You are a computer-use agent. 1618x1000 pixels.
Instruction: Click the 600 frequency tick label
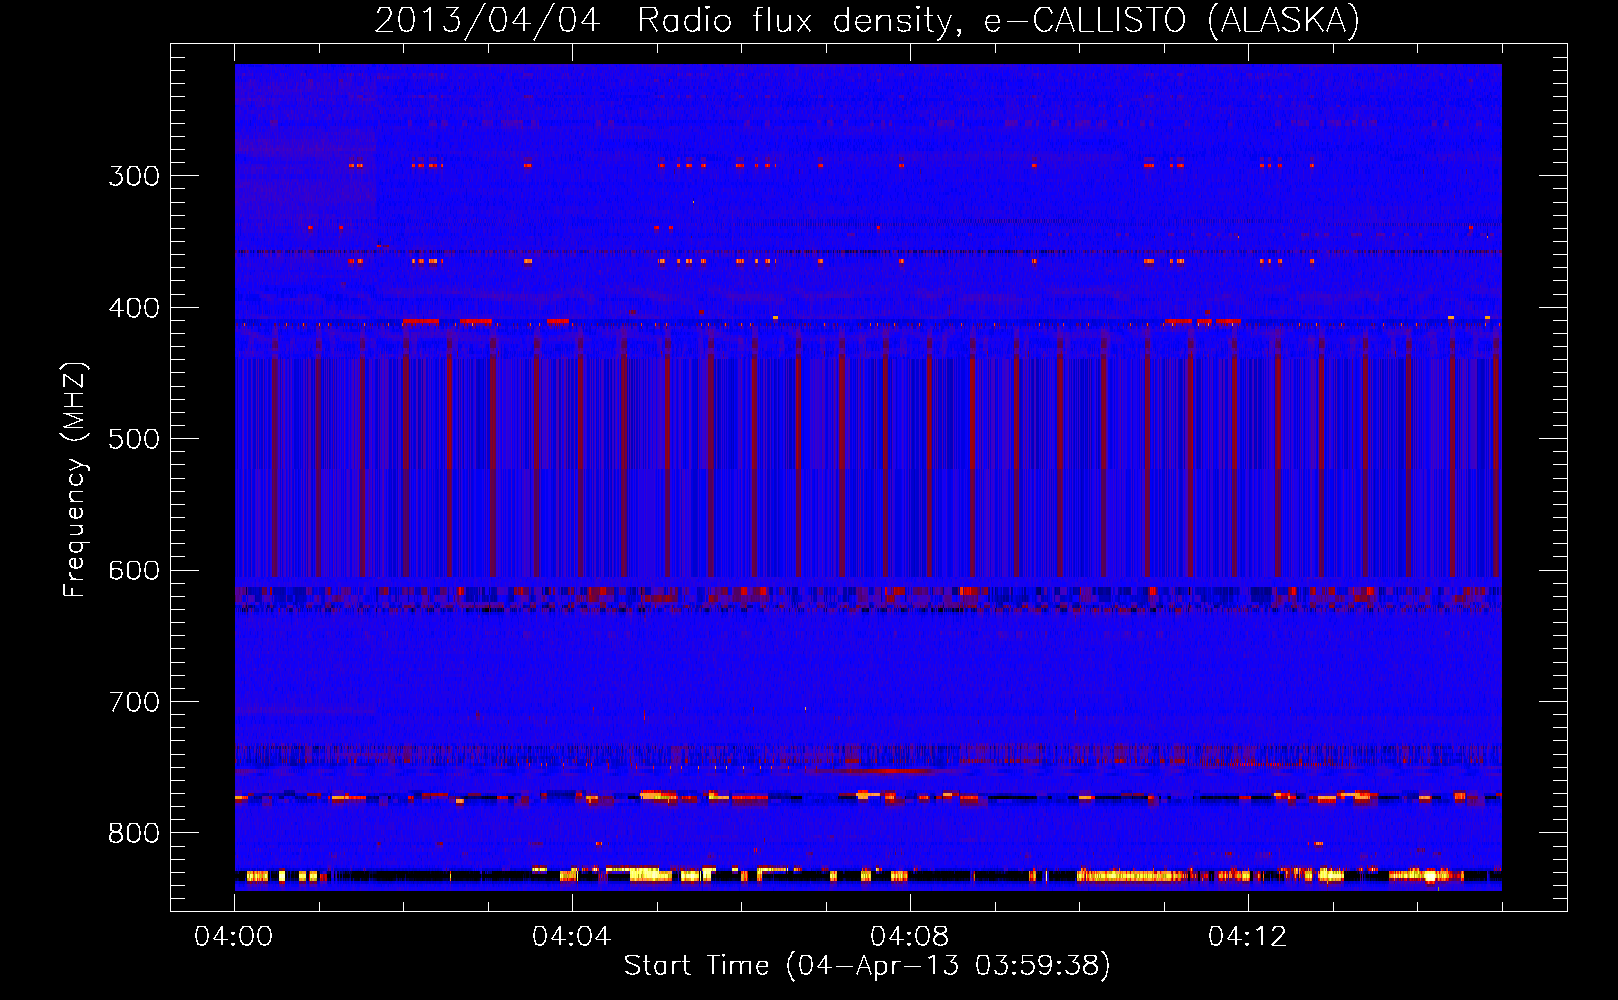pyautogui.click(x=134, y=571)
